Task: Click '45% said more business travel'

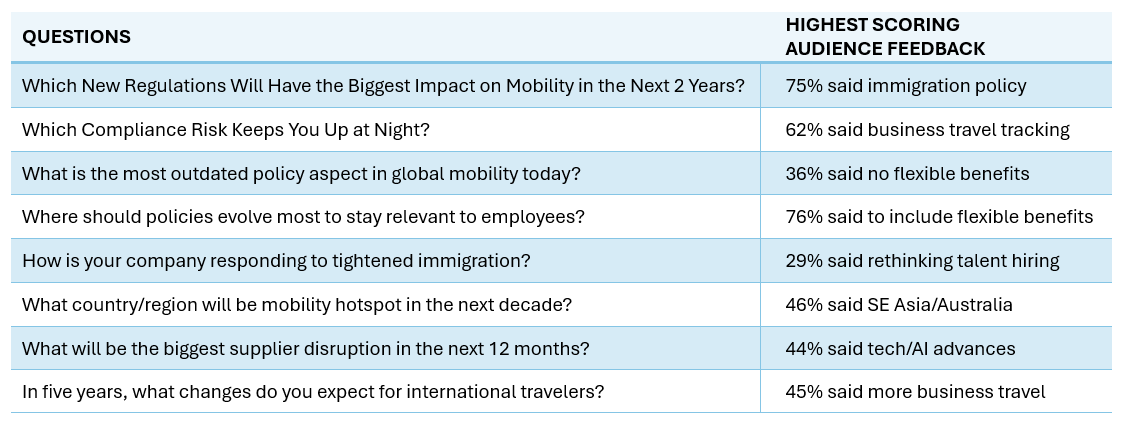Action: (x=916, y=392)
